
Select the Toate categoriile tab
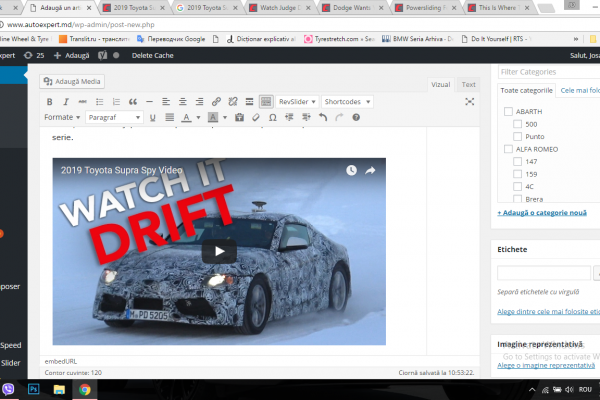pos(527,91)
